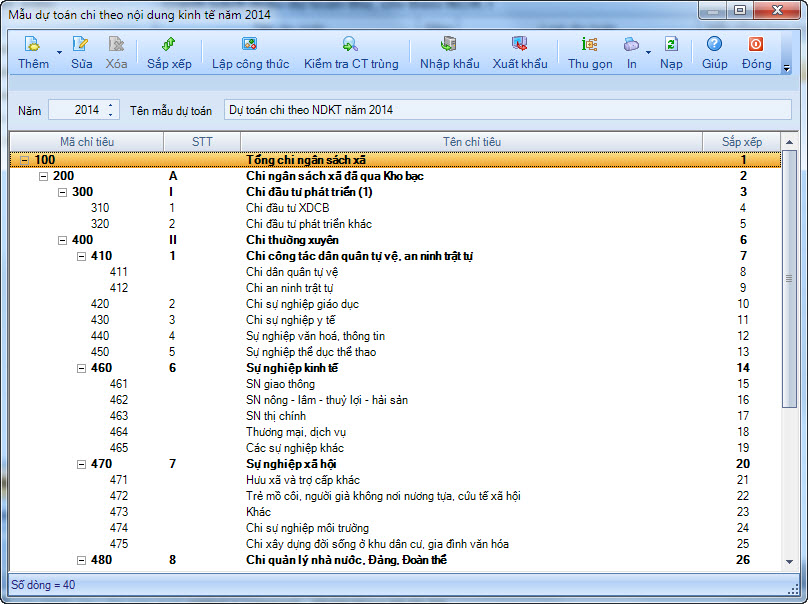Select row Thương mại, dịch vụ
The width and height of the screenshot is (808, 604).
[x=395, y=431]
